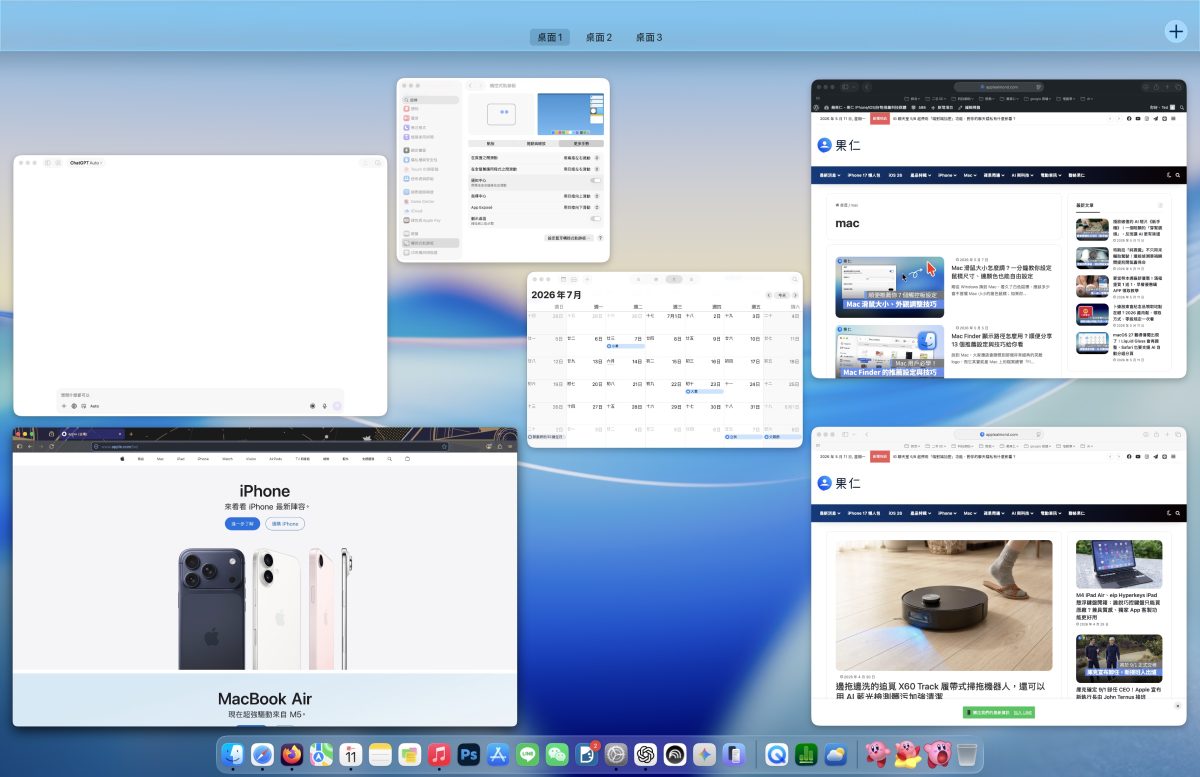The image size is (1200, 777).
Task: Toggle 顯示桌面 switch in trackpad settings
Action: (596, 218)
